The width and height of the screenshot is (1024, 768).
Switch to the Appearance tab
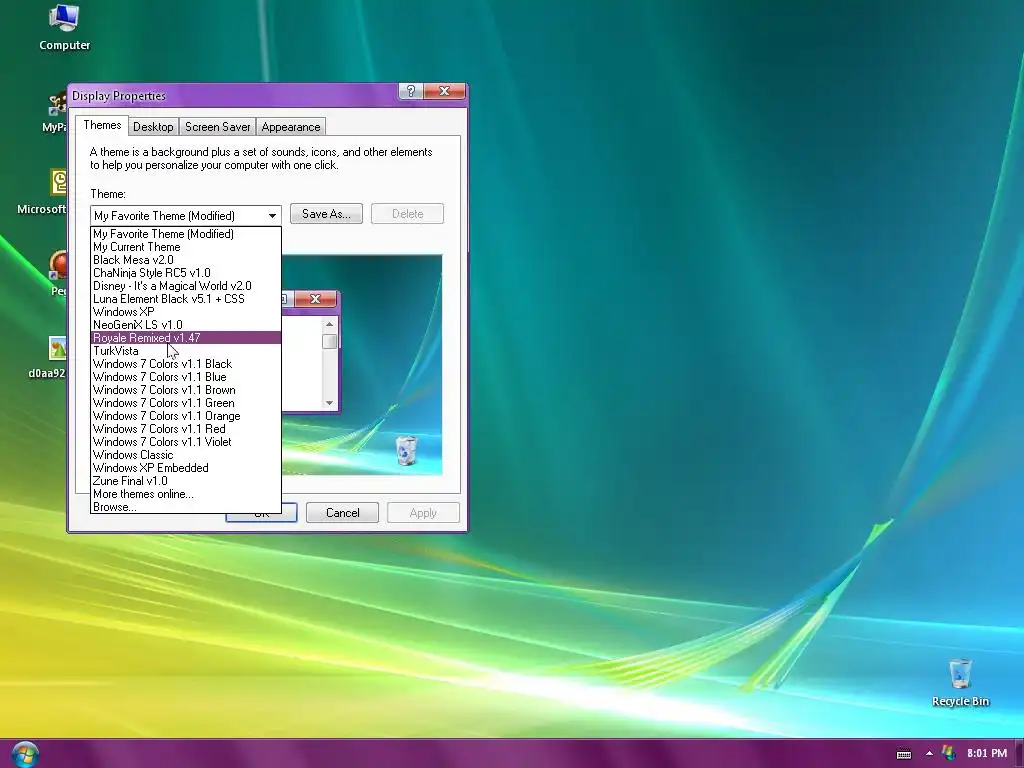(x=291, y=127)
